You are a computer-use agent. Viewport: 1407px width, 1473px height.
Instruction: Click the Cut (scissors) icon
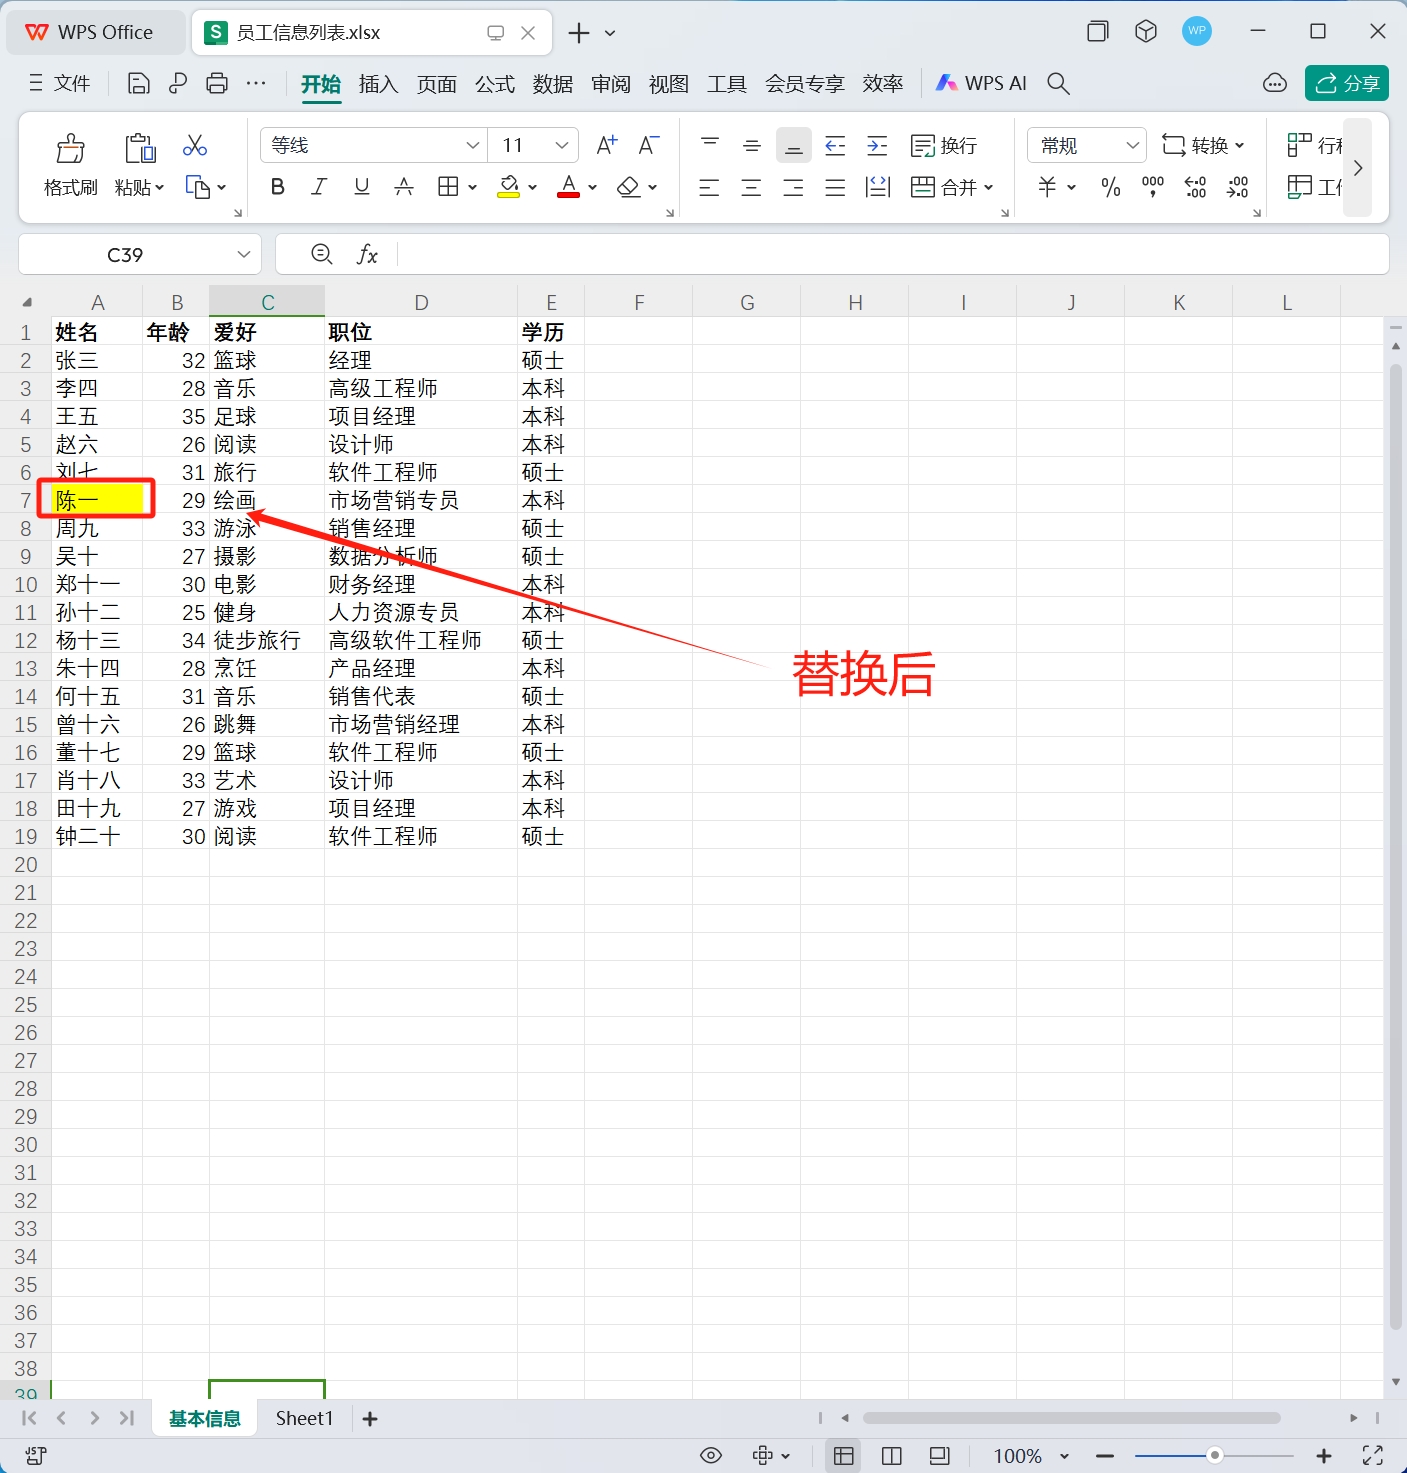(194, 145)
